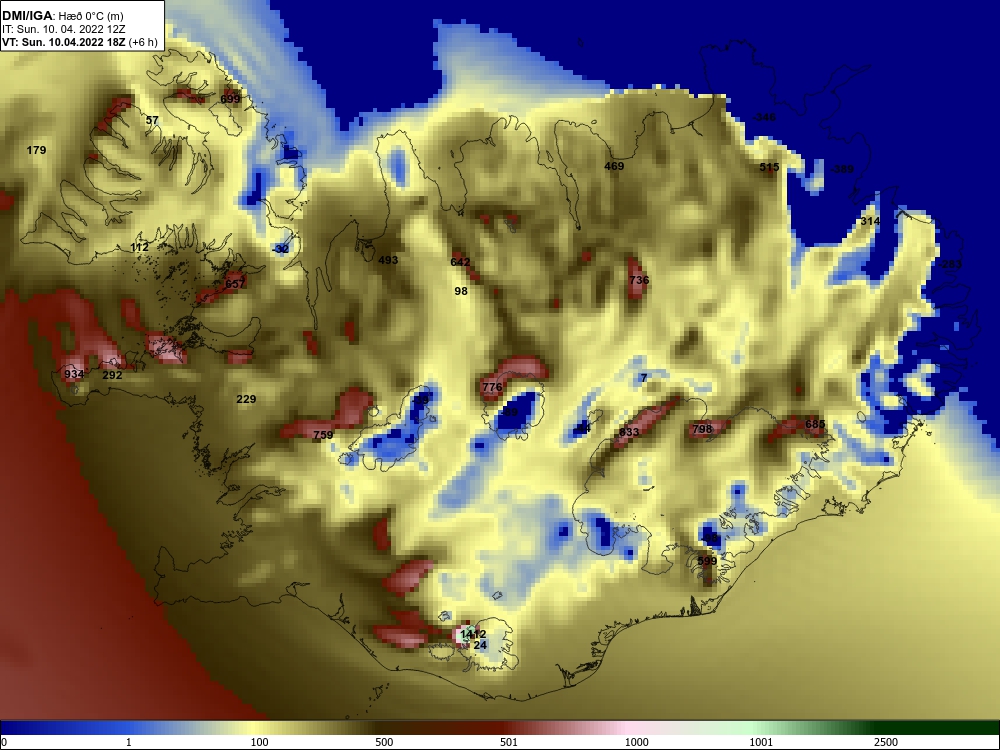Click the map value 469
Screen dimensions: 1000x750
tap(614, 166)
